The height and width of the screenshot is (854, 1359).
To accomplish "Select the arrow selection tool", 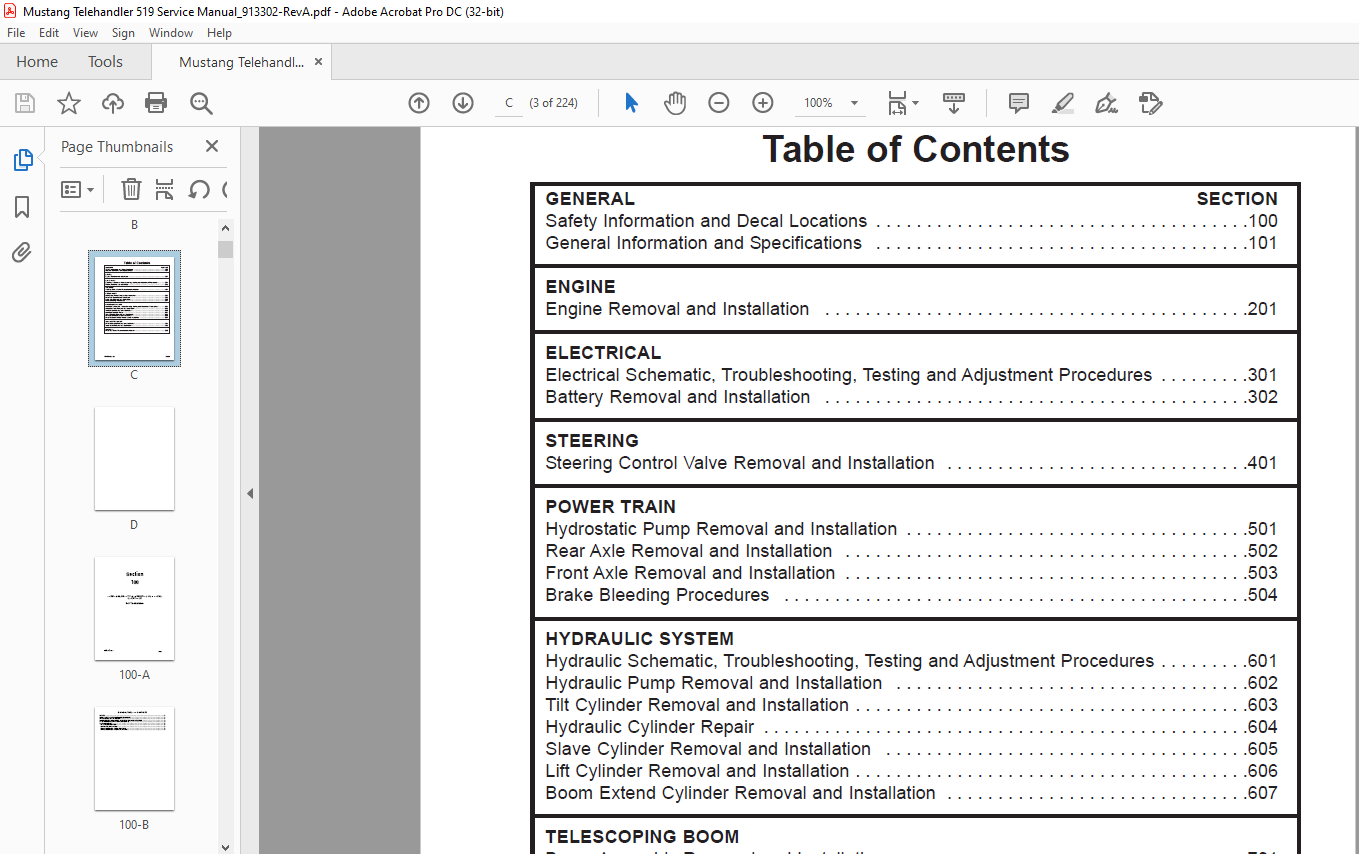I will pyautogui.click(x=631, y=103).
